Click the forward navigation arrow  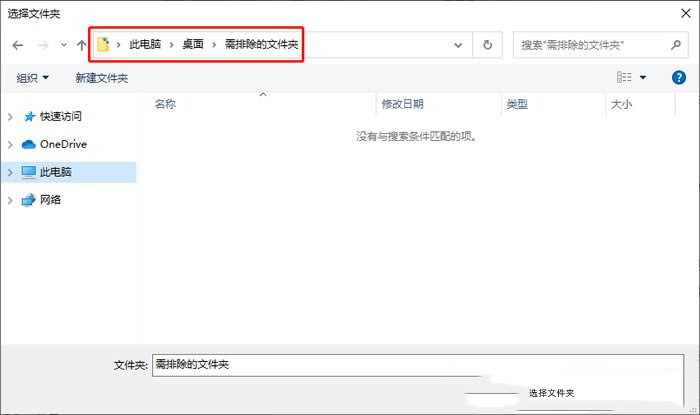[43, 45]
